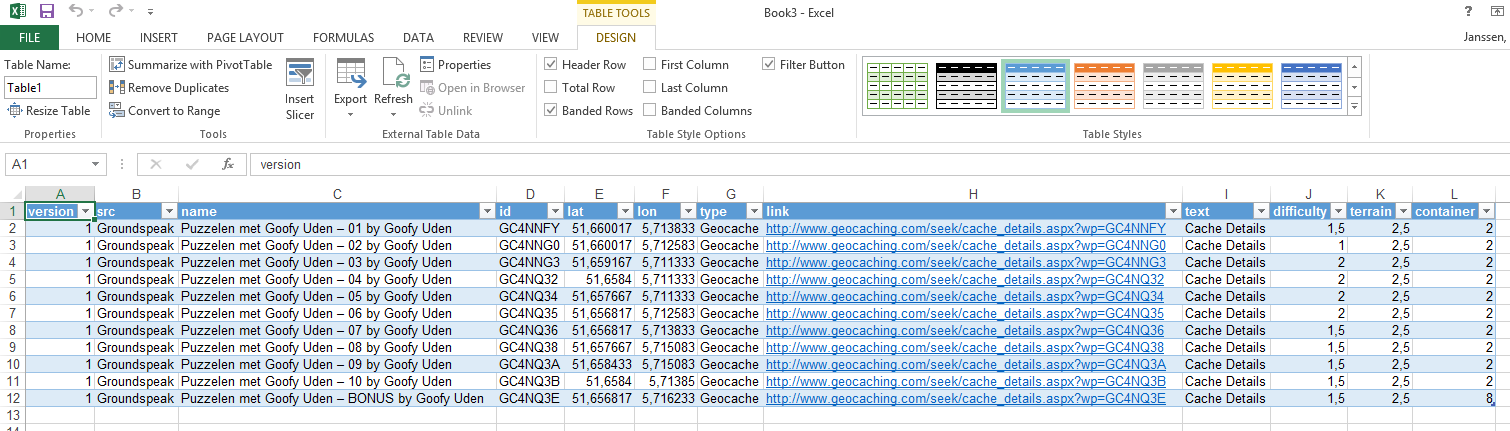Click Convert to Range
This screenshot has height=431, width=1510.
point(164,110)
